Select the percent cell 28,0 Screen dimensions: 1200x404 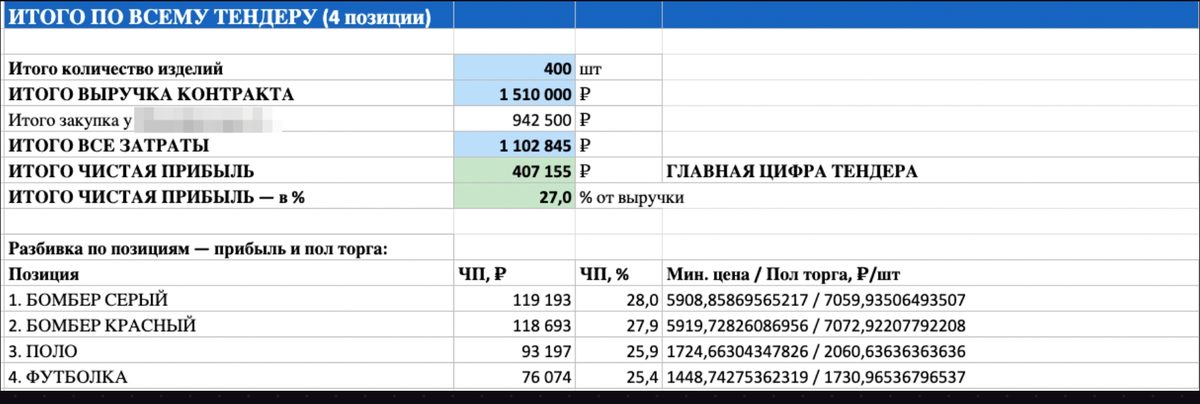(618, 300)
